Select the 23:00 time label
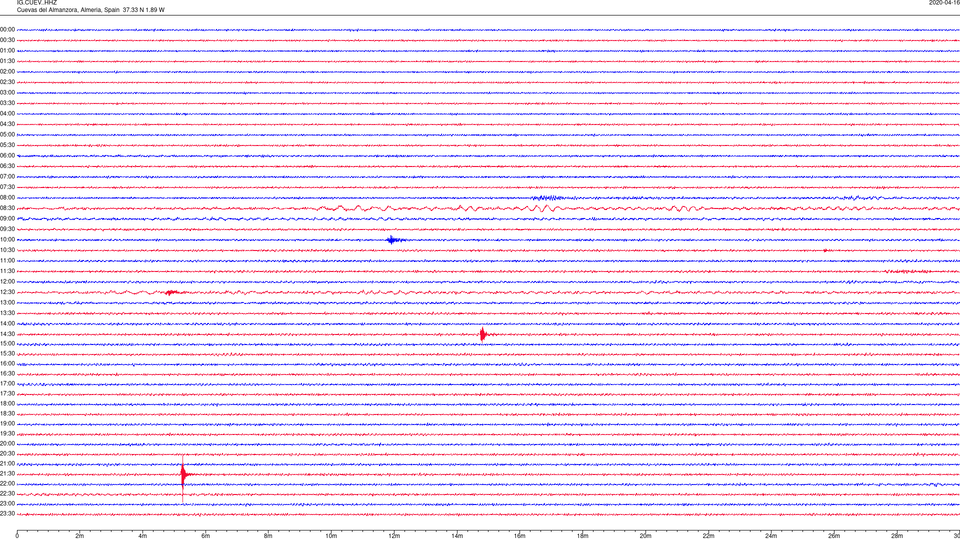 click(x=7, y=503)
